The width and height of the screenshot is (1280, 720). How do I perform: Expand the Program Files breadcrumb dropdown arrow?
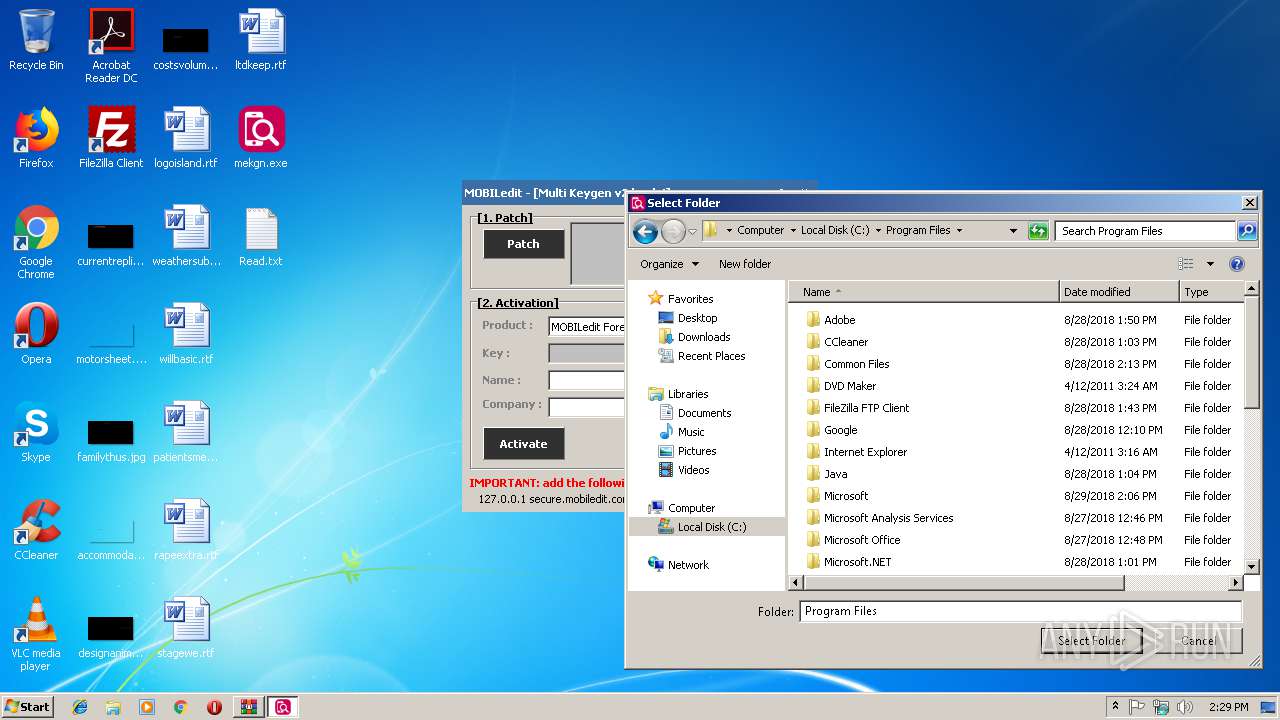tap(959, 231)
